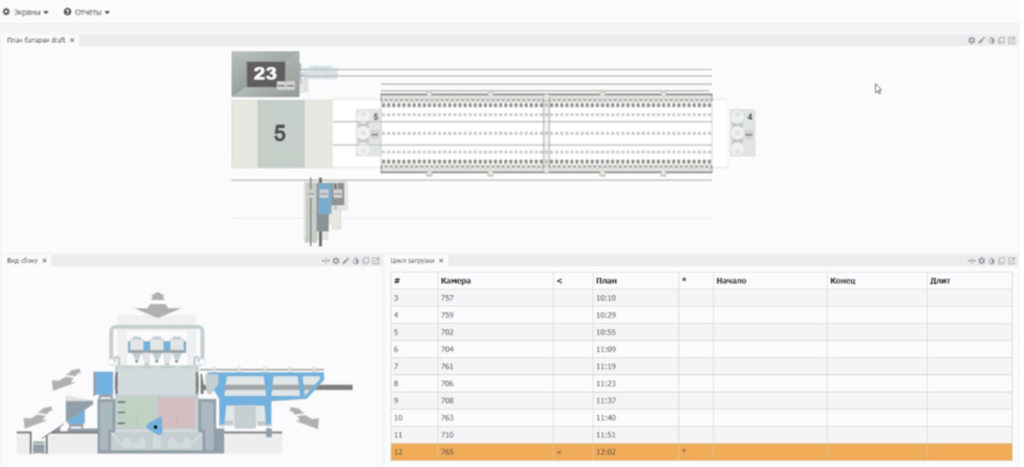Click pencil edit icon in Вид сбоку panel
This screenshot has height=467, width=1024.
tap(345, 261)
